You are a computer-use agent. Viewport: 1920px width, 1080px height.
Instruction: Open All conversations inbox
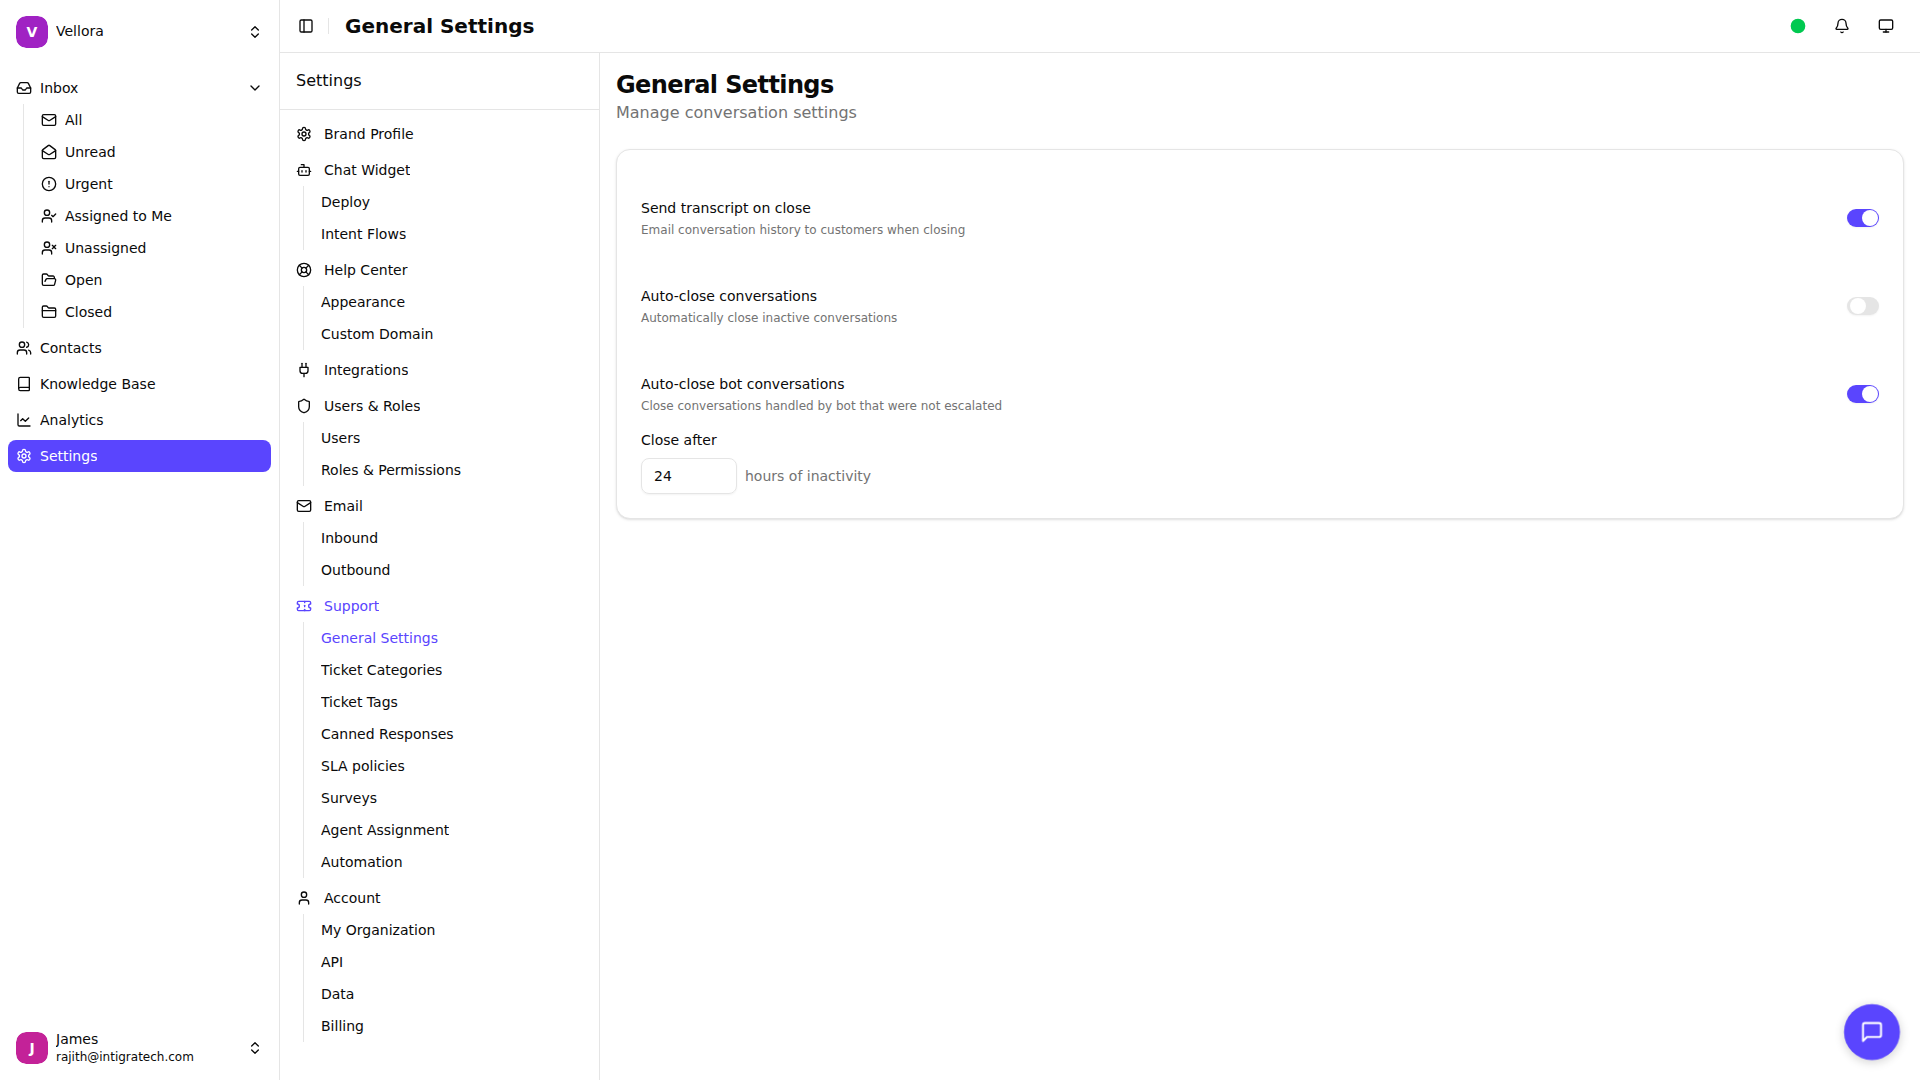tap(146, 120)
